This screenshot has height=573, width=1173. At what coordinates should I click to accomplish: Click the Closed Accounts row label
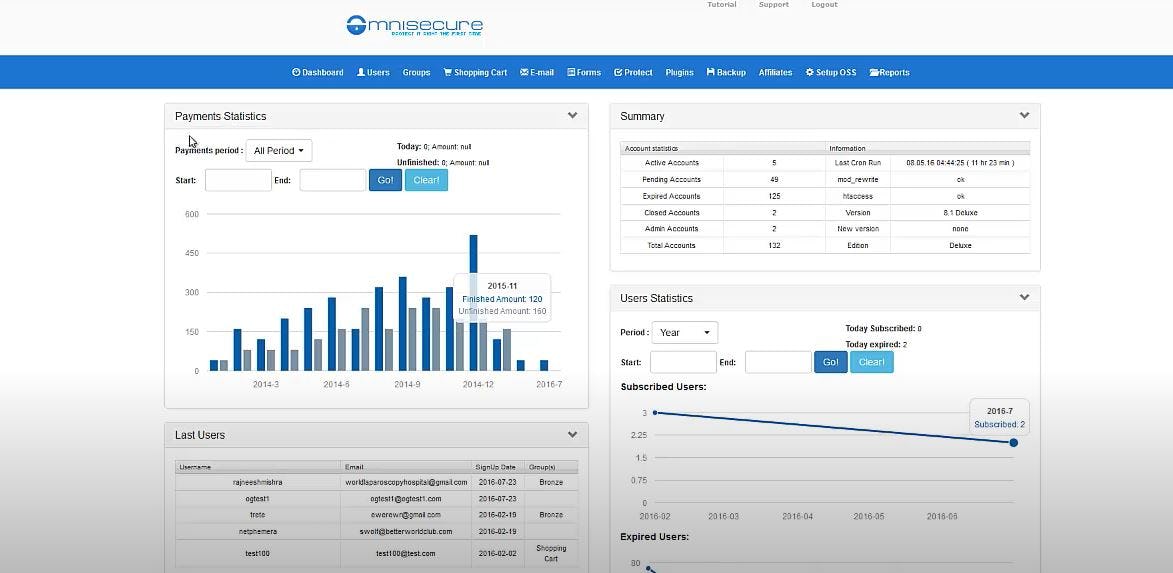click(x=671, y=212)
